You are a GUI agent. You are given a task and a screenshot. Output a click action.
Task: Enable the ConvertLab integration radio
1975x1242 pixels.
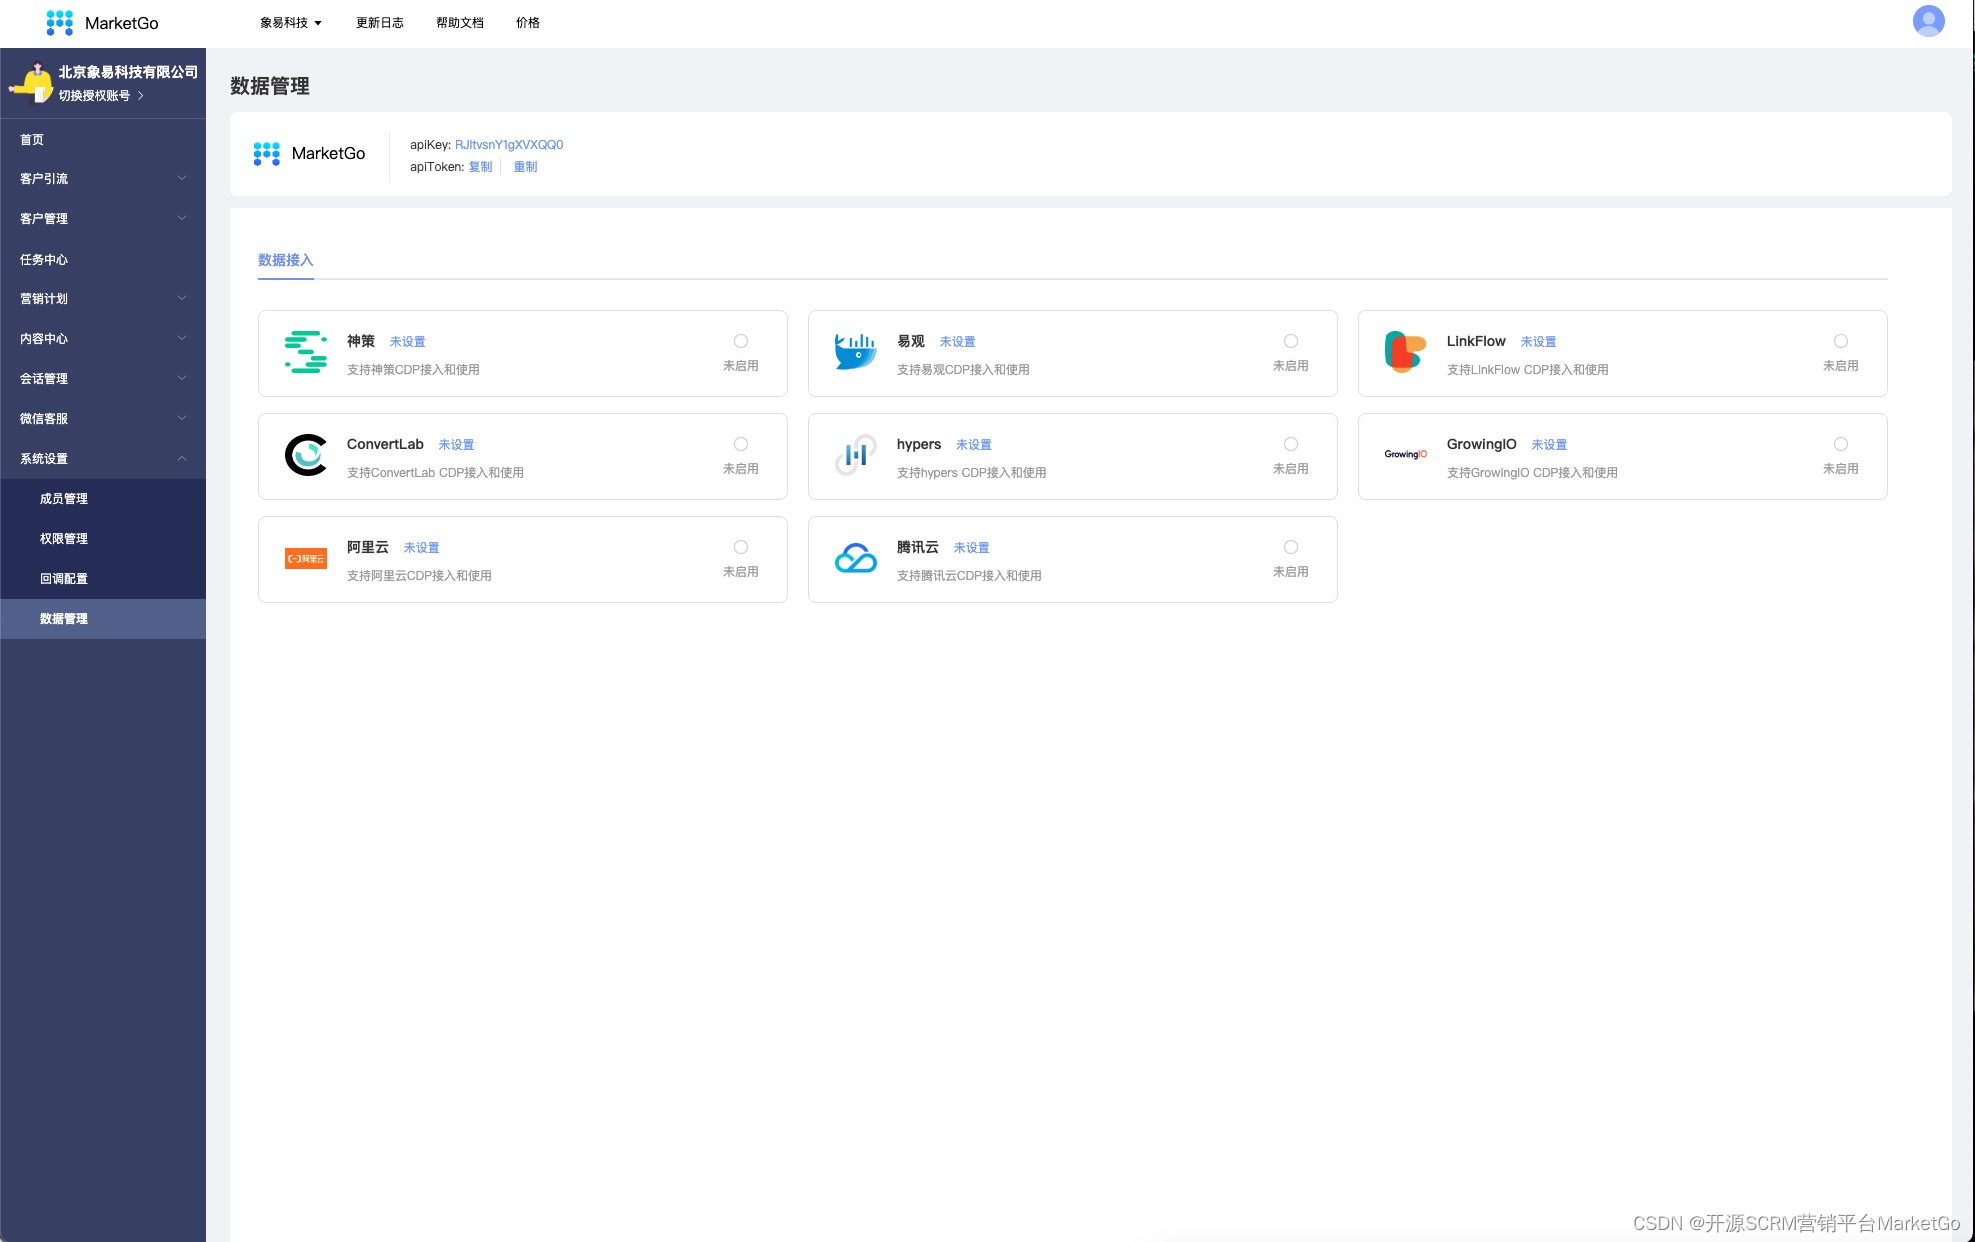(741, 444)
